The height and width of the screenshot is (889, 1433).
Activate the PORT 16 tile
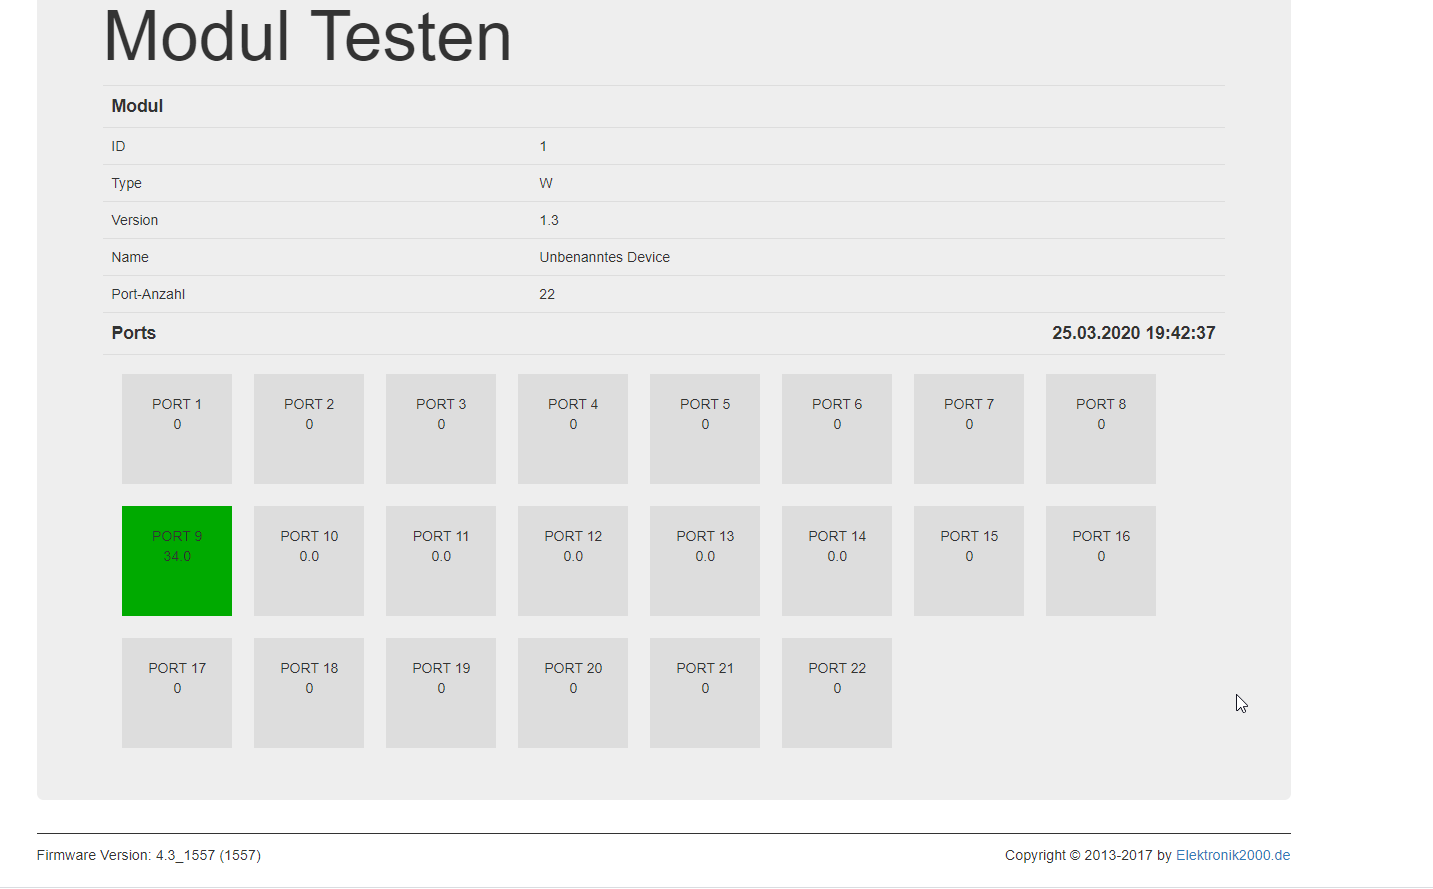pyautogui.click(x=1101, y=561)
